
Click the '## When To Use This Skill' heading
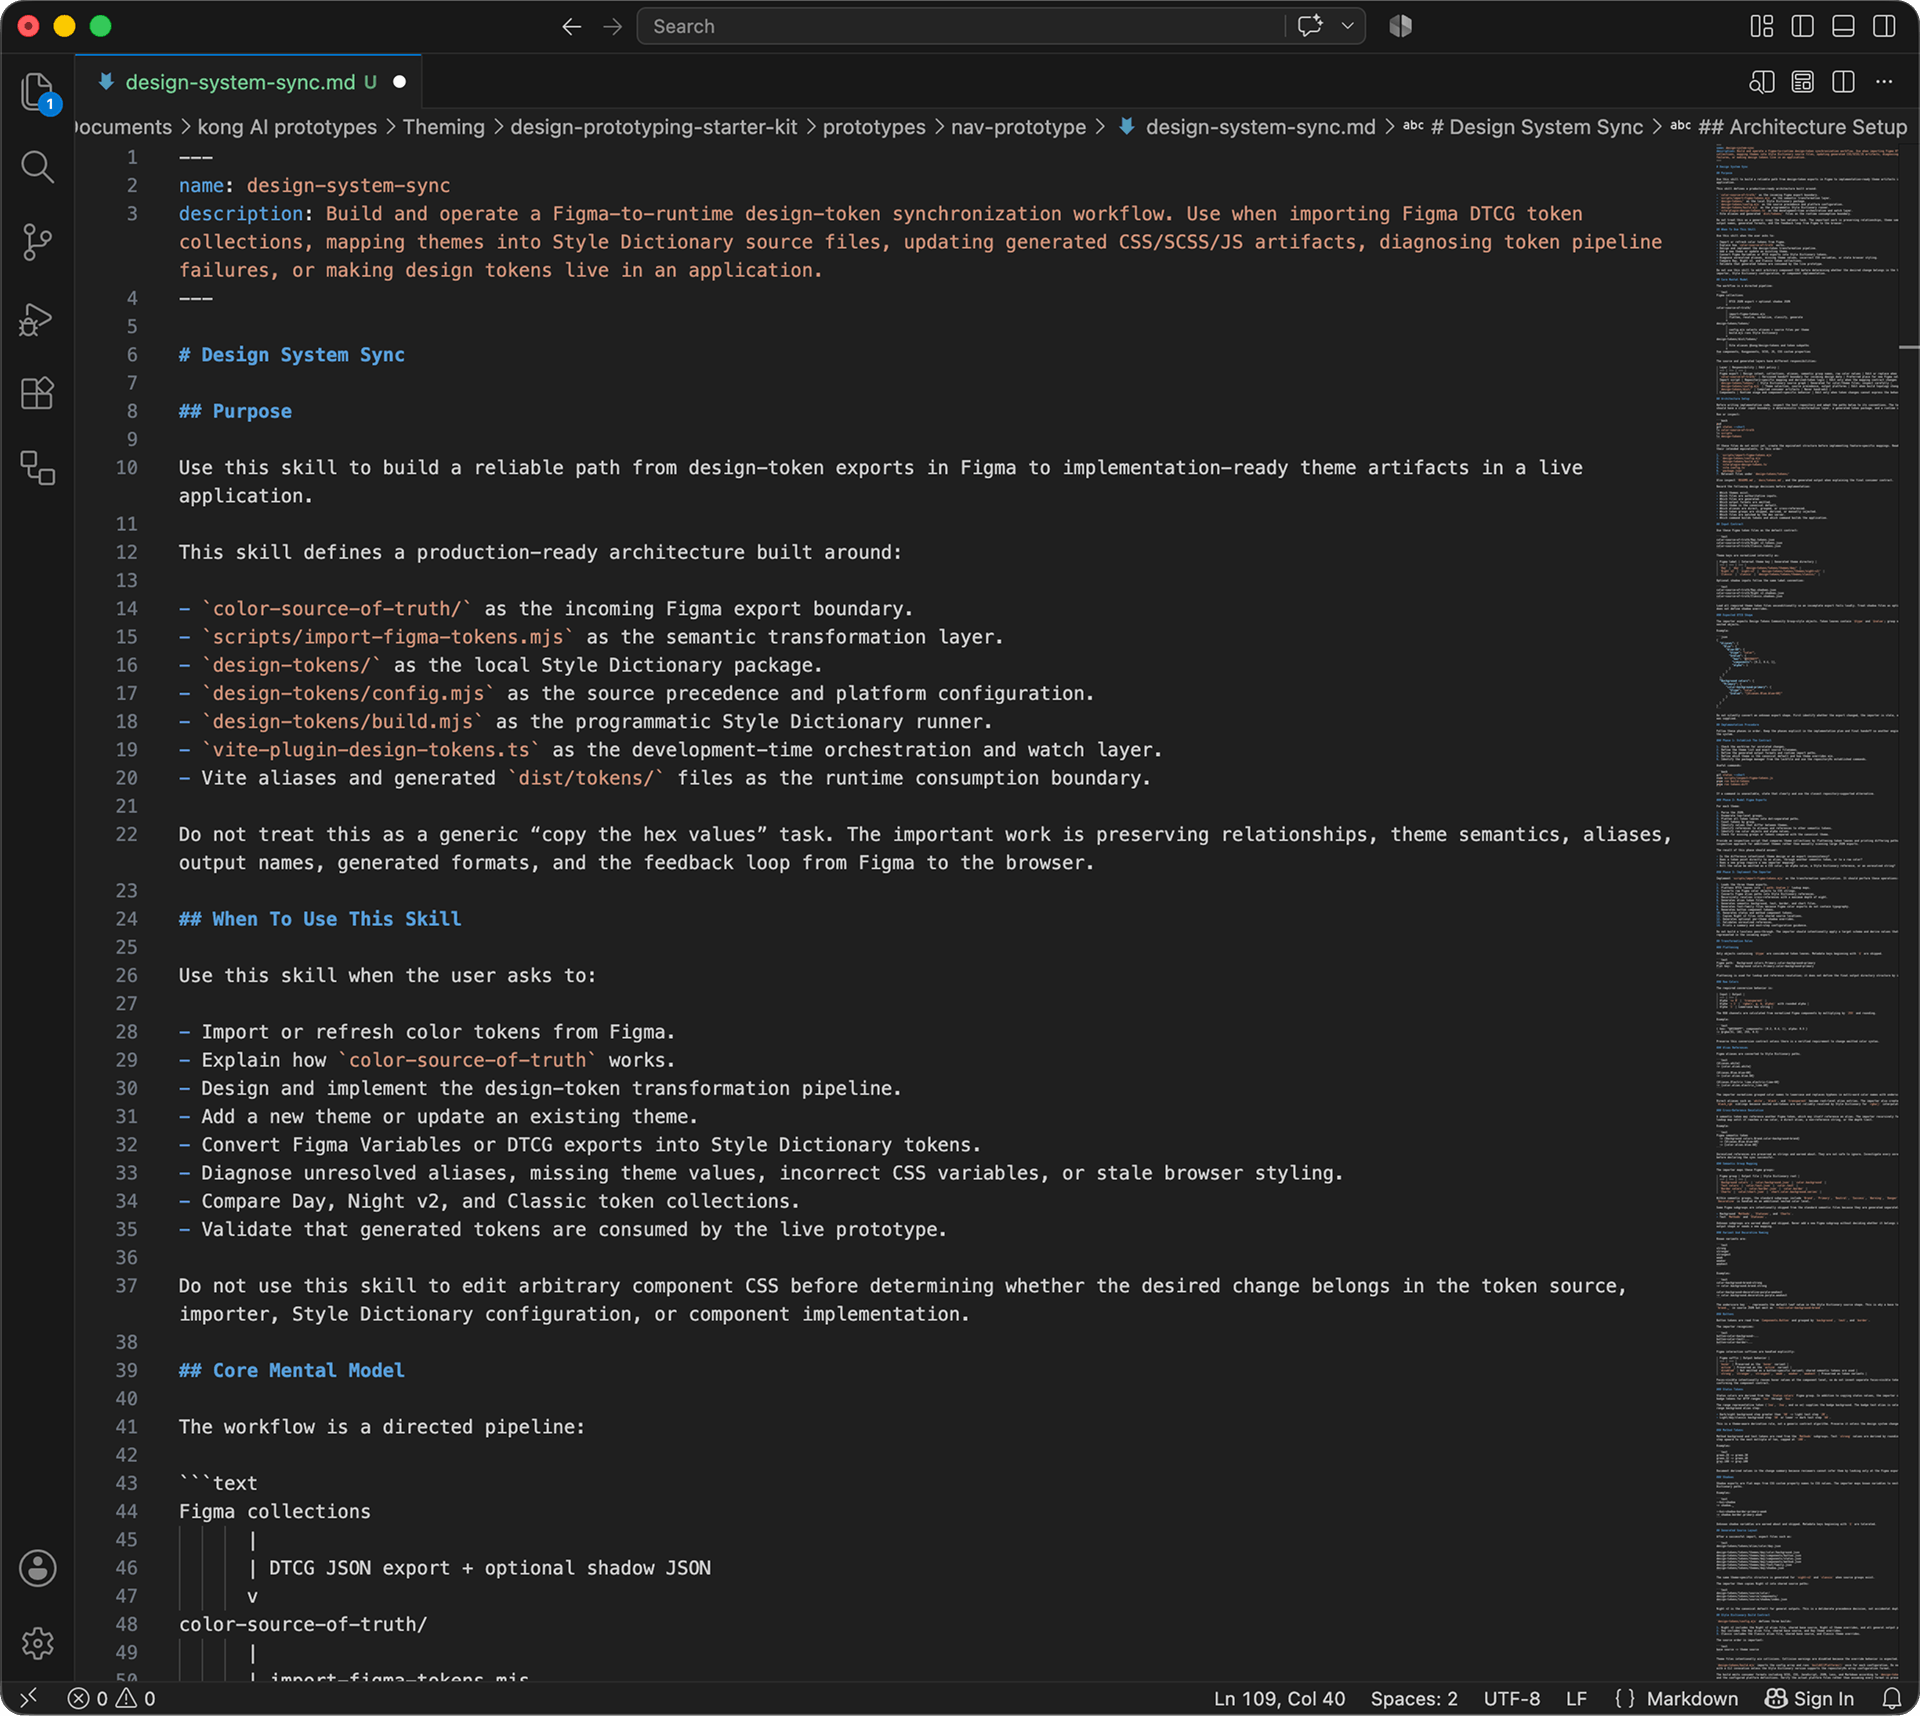coord(320,919)
